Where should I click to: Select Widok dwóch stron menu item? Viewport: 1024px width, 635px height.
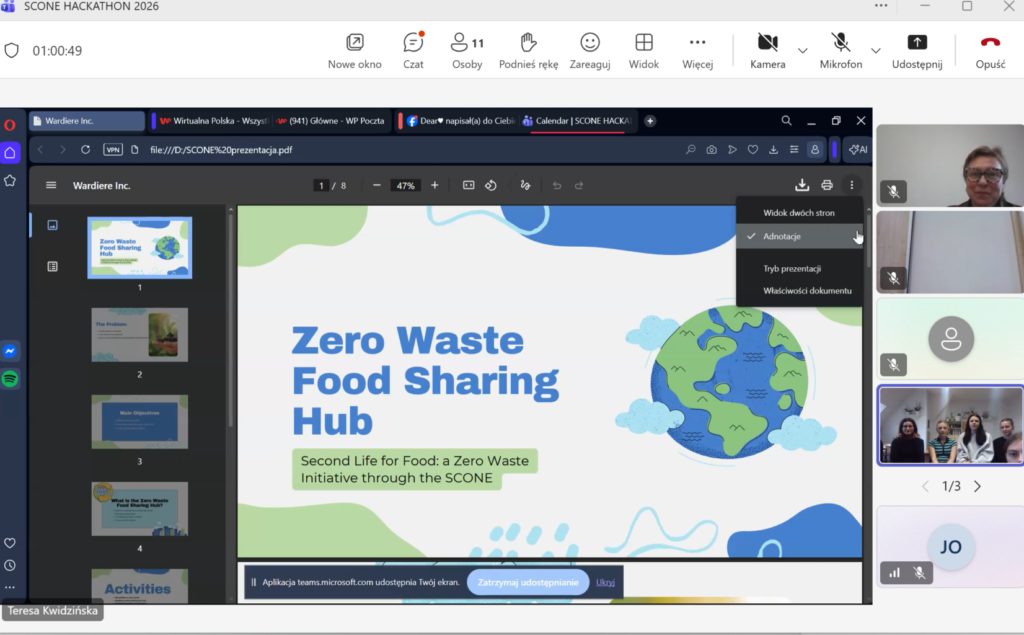798,213
